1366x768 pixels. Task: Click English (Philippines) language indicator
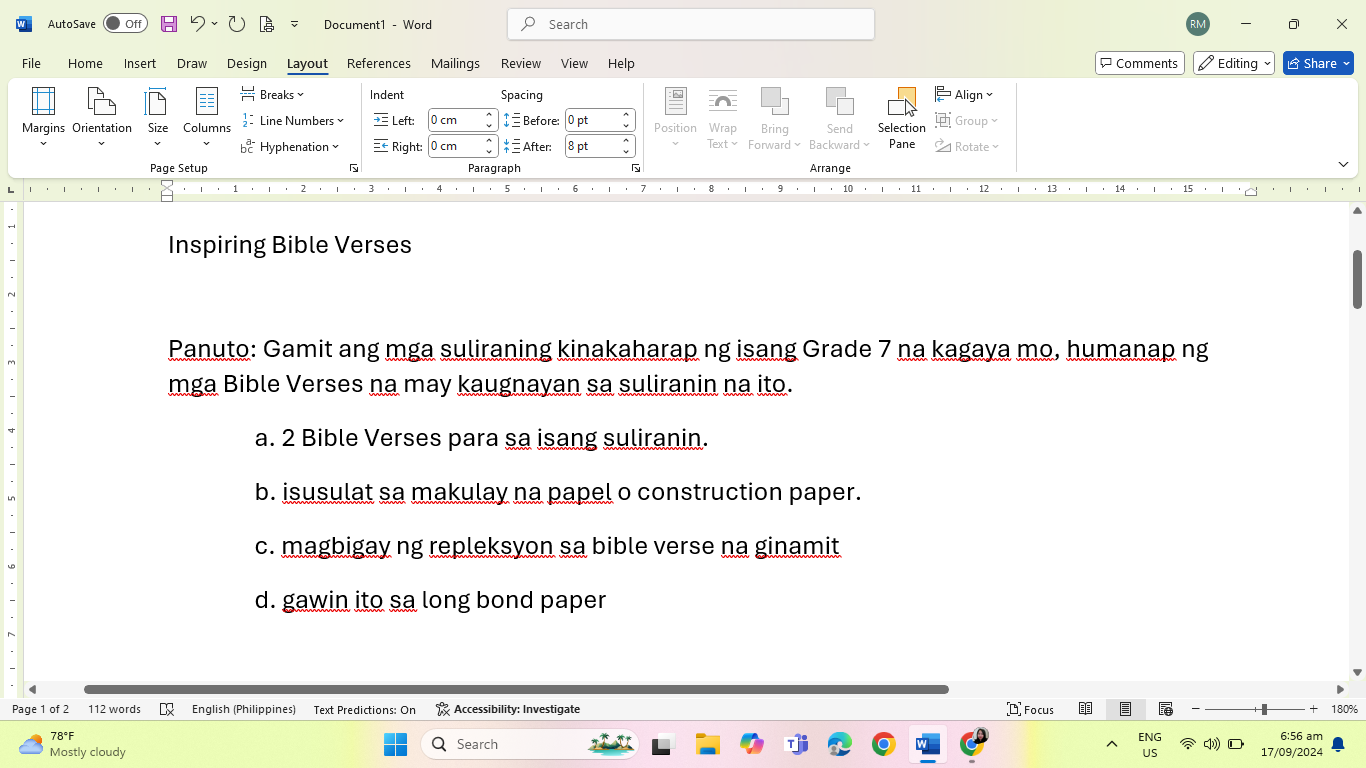(244, 709)
